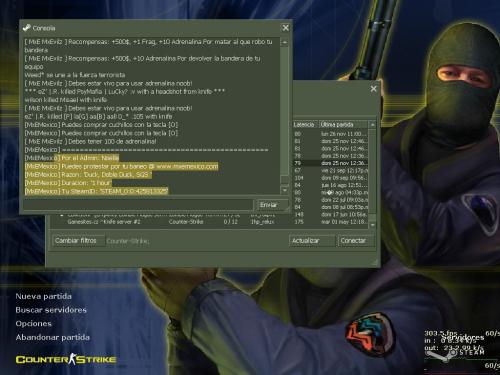This screenshot has height=375, width=500.
Task: Open Nueva partida from the main menu
Action: [x=43, y=296]
